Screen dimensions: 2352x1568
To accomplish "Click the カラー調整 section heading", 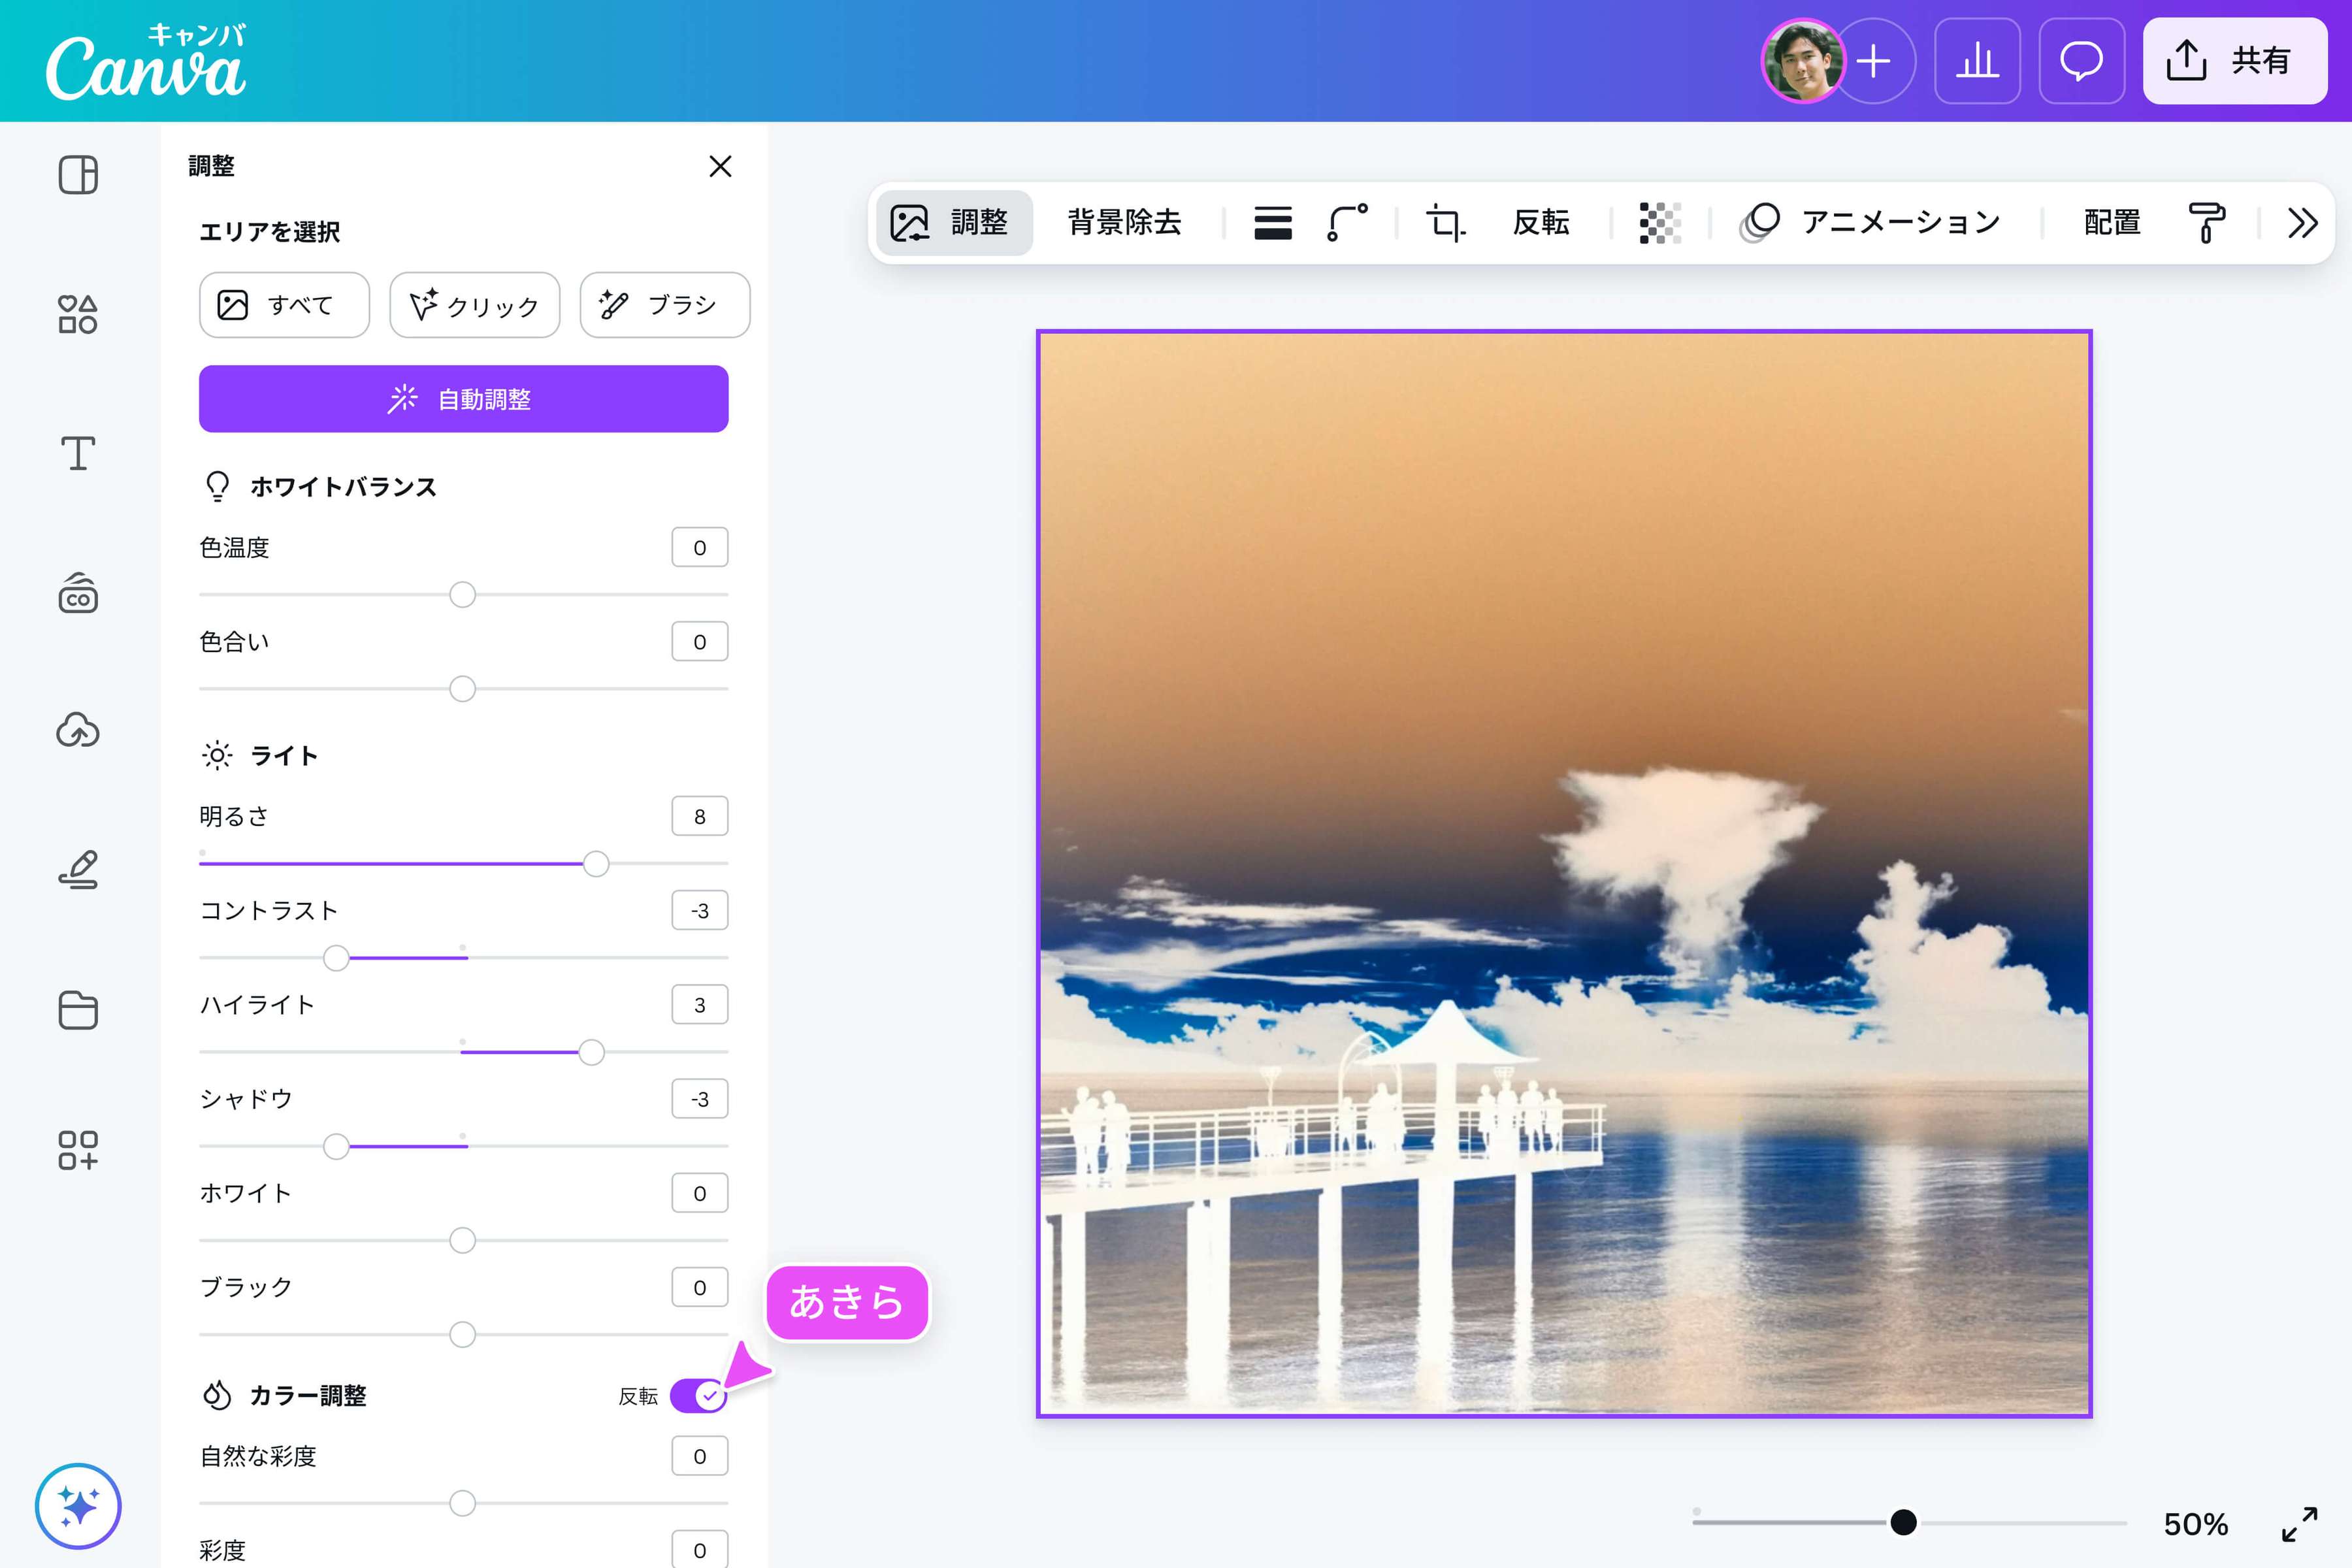I will tap(308, 1395).
